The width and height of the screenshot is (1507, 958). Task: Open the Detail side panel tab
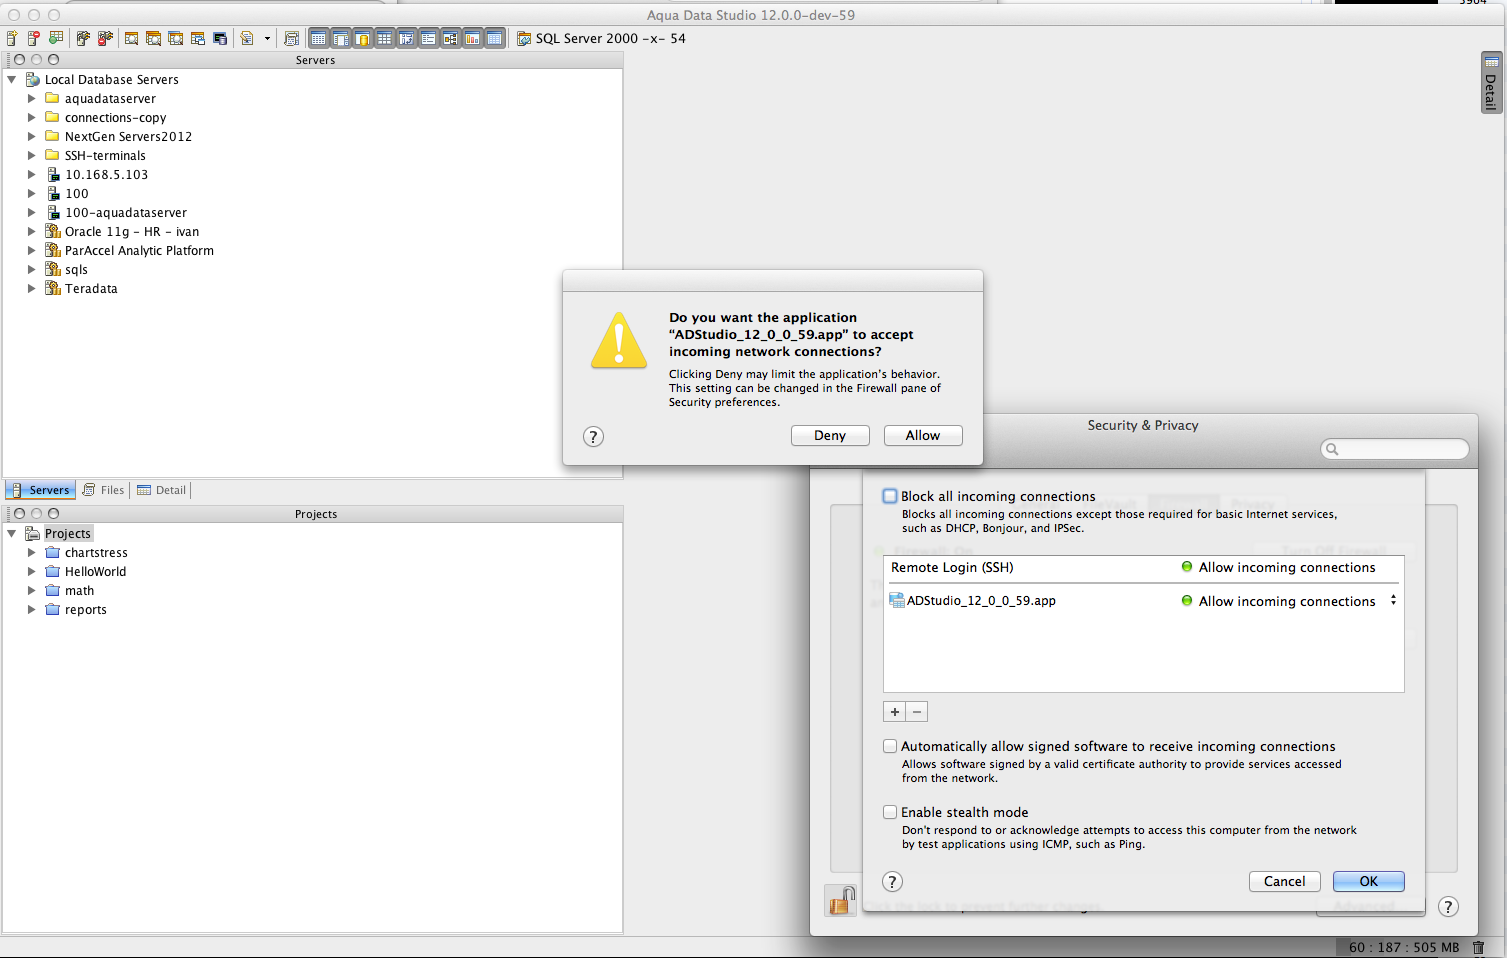point(1491,82)
